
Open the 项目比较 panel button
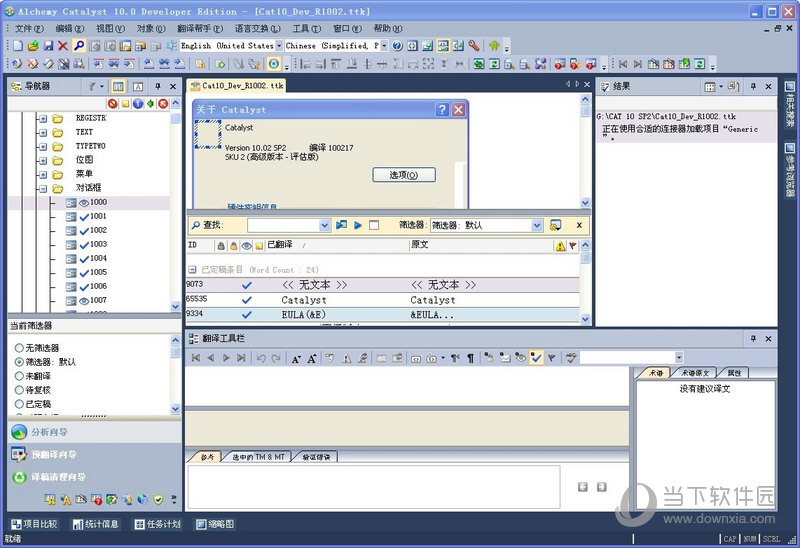(35, 524)
